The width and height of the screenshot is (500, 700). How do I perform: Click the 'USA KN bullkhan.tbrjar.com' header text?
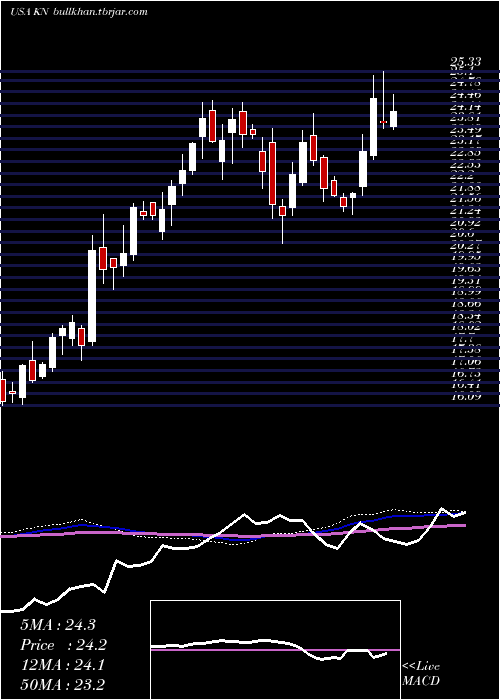79,12
